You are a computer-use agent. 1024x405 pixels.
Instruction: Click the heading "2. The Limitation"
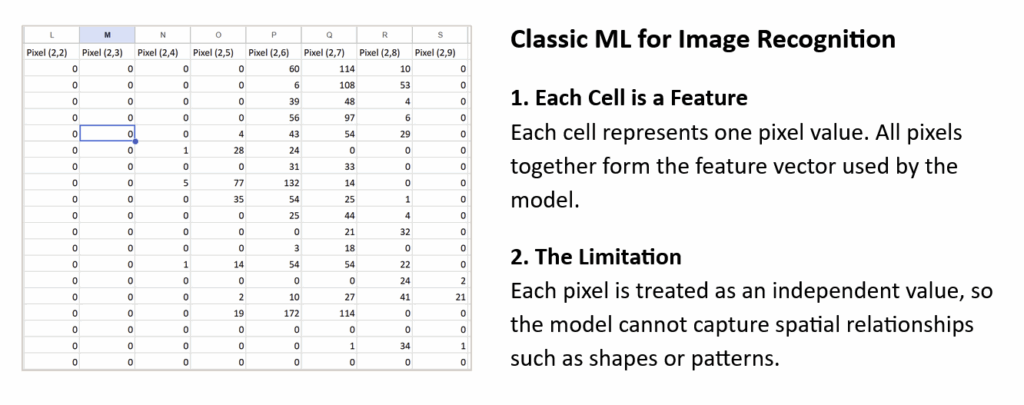coord(596,257)
